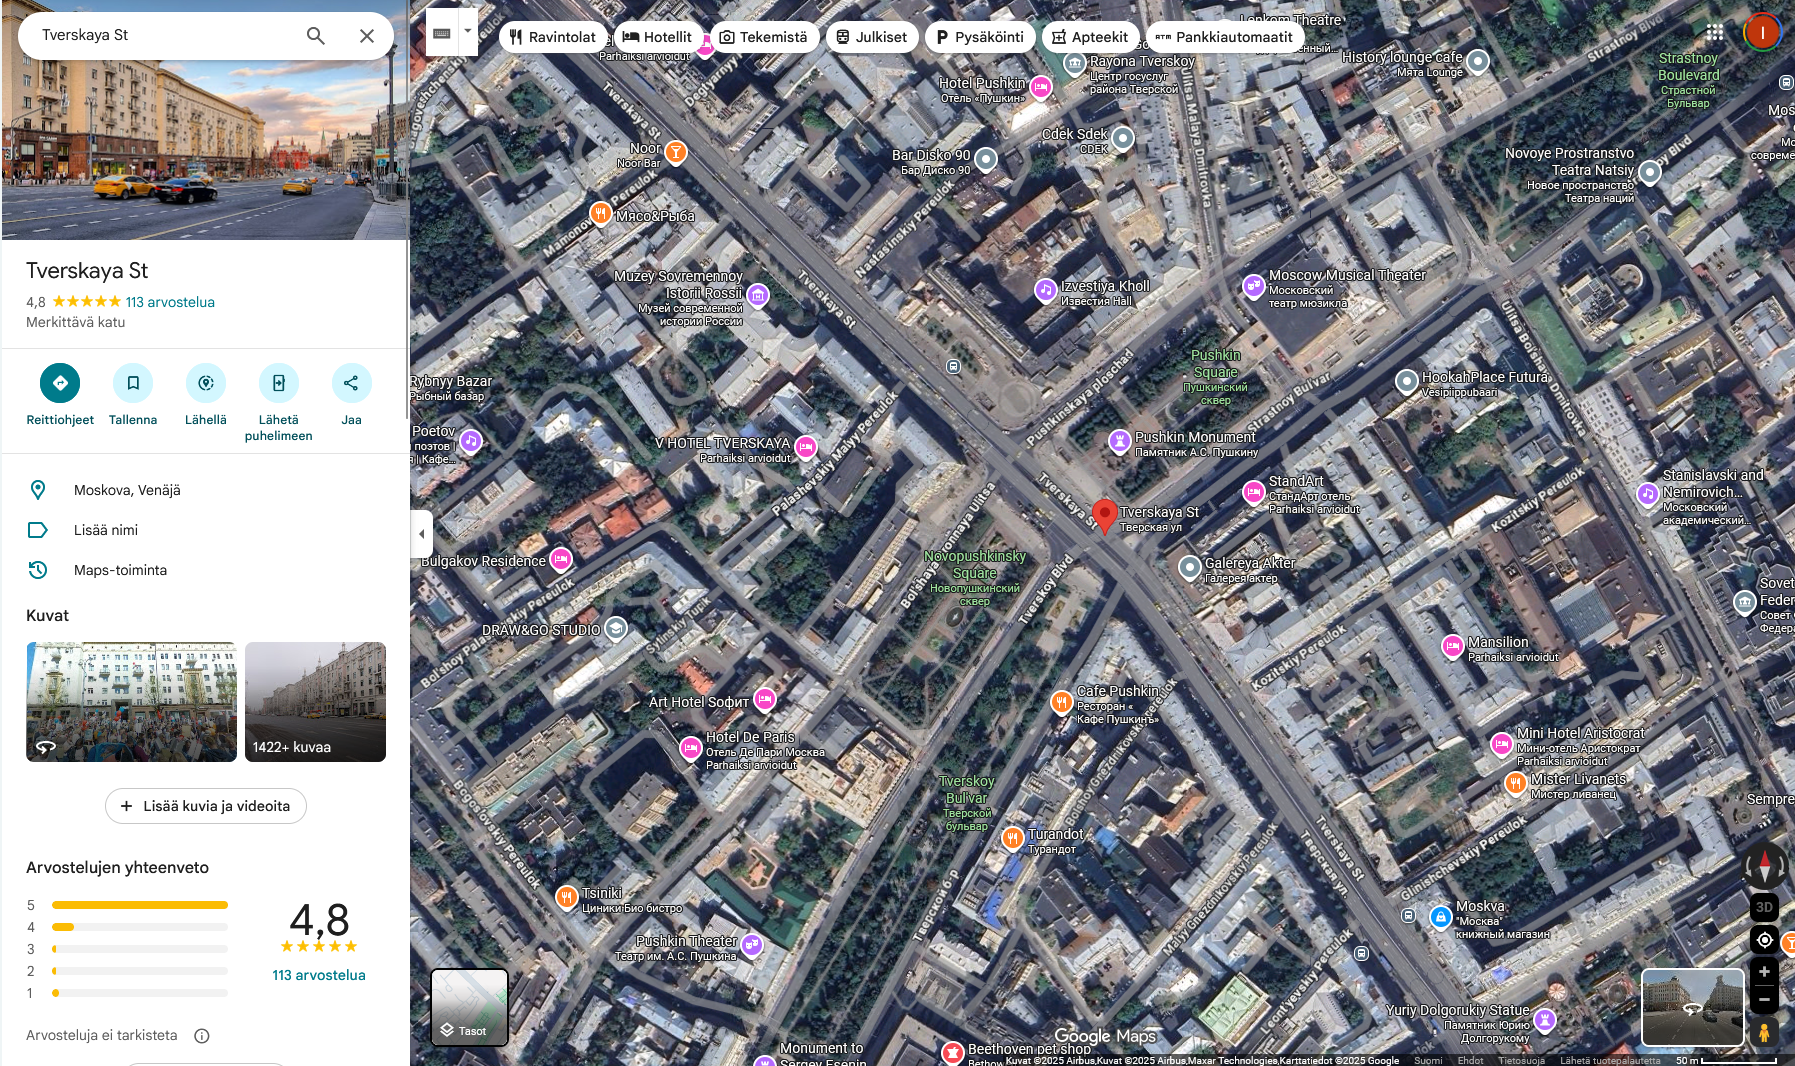Open the street view photo thumbnail
The width and height of the screenshot is (1795, 1066).
pos(131,702)
